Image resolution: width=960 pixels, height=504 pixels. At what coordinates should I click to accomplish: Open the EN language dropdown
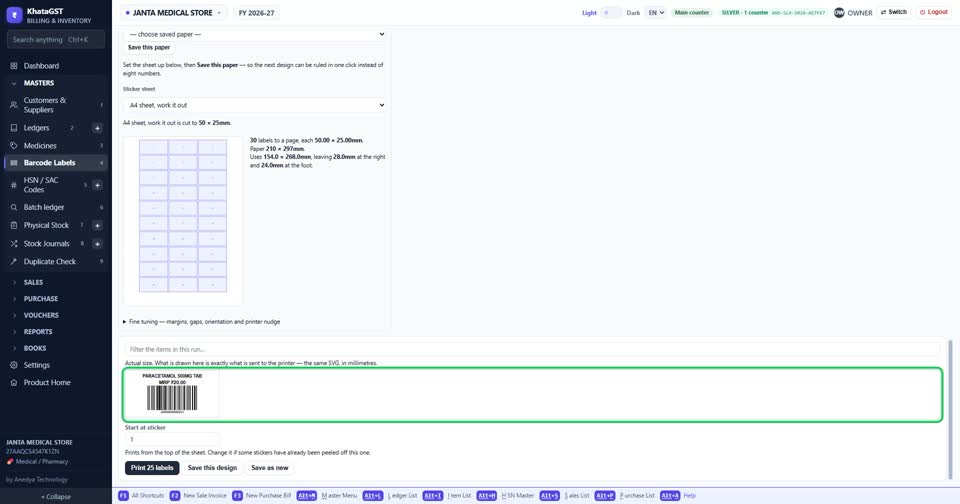(x=656, y=12)
